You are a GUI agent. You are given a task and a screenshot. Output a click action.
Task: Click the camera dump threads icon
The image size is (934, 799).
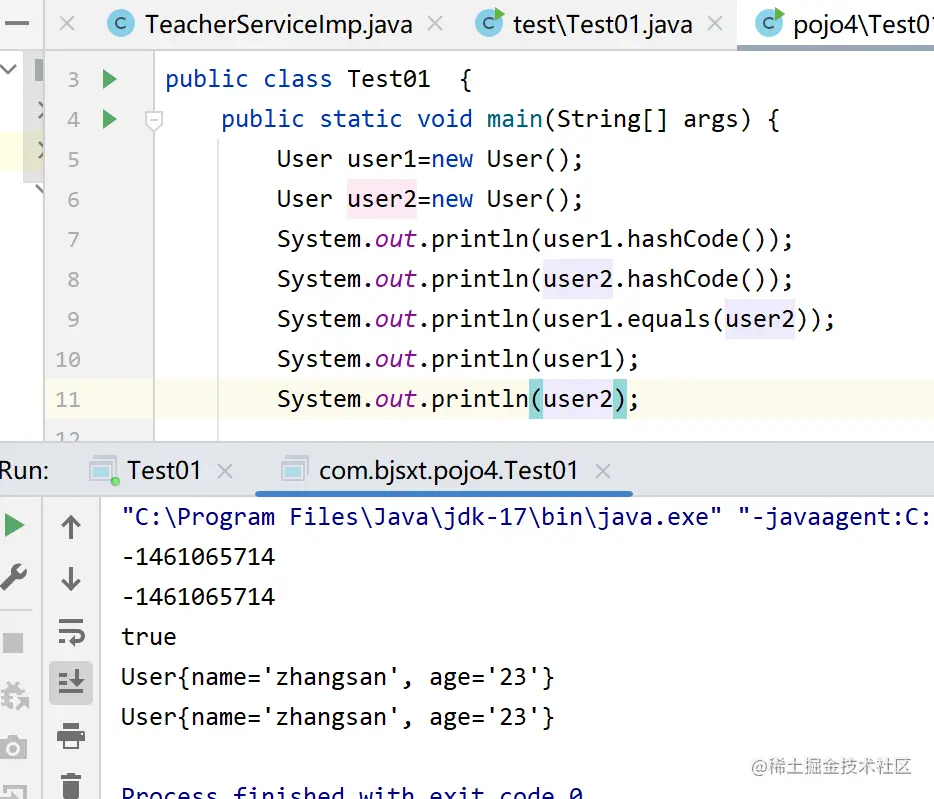tap(13, 747)
